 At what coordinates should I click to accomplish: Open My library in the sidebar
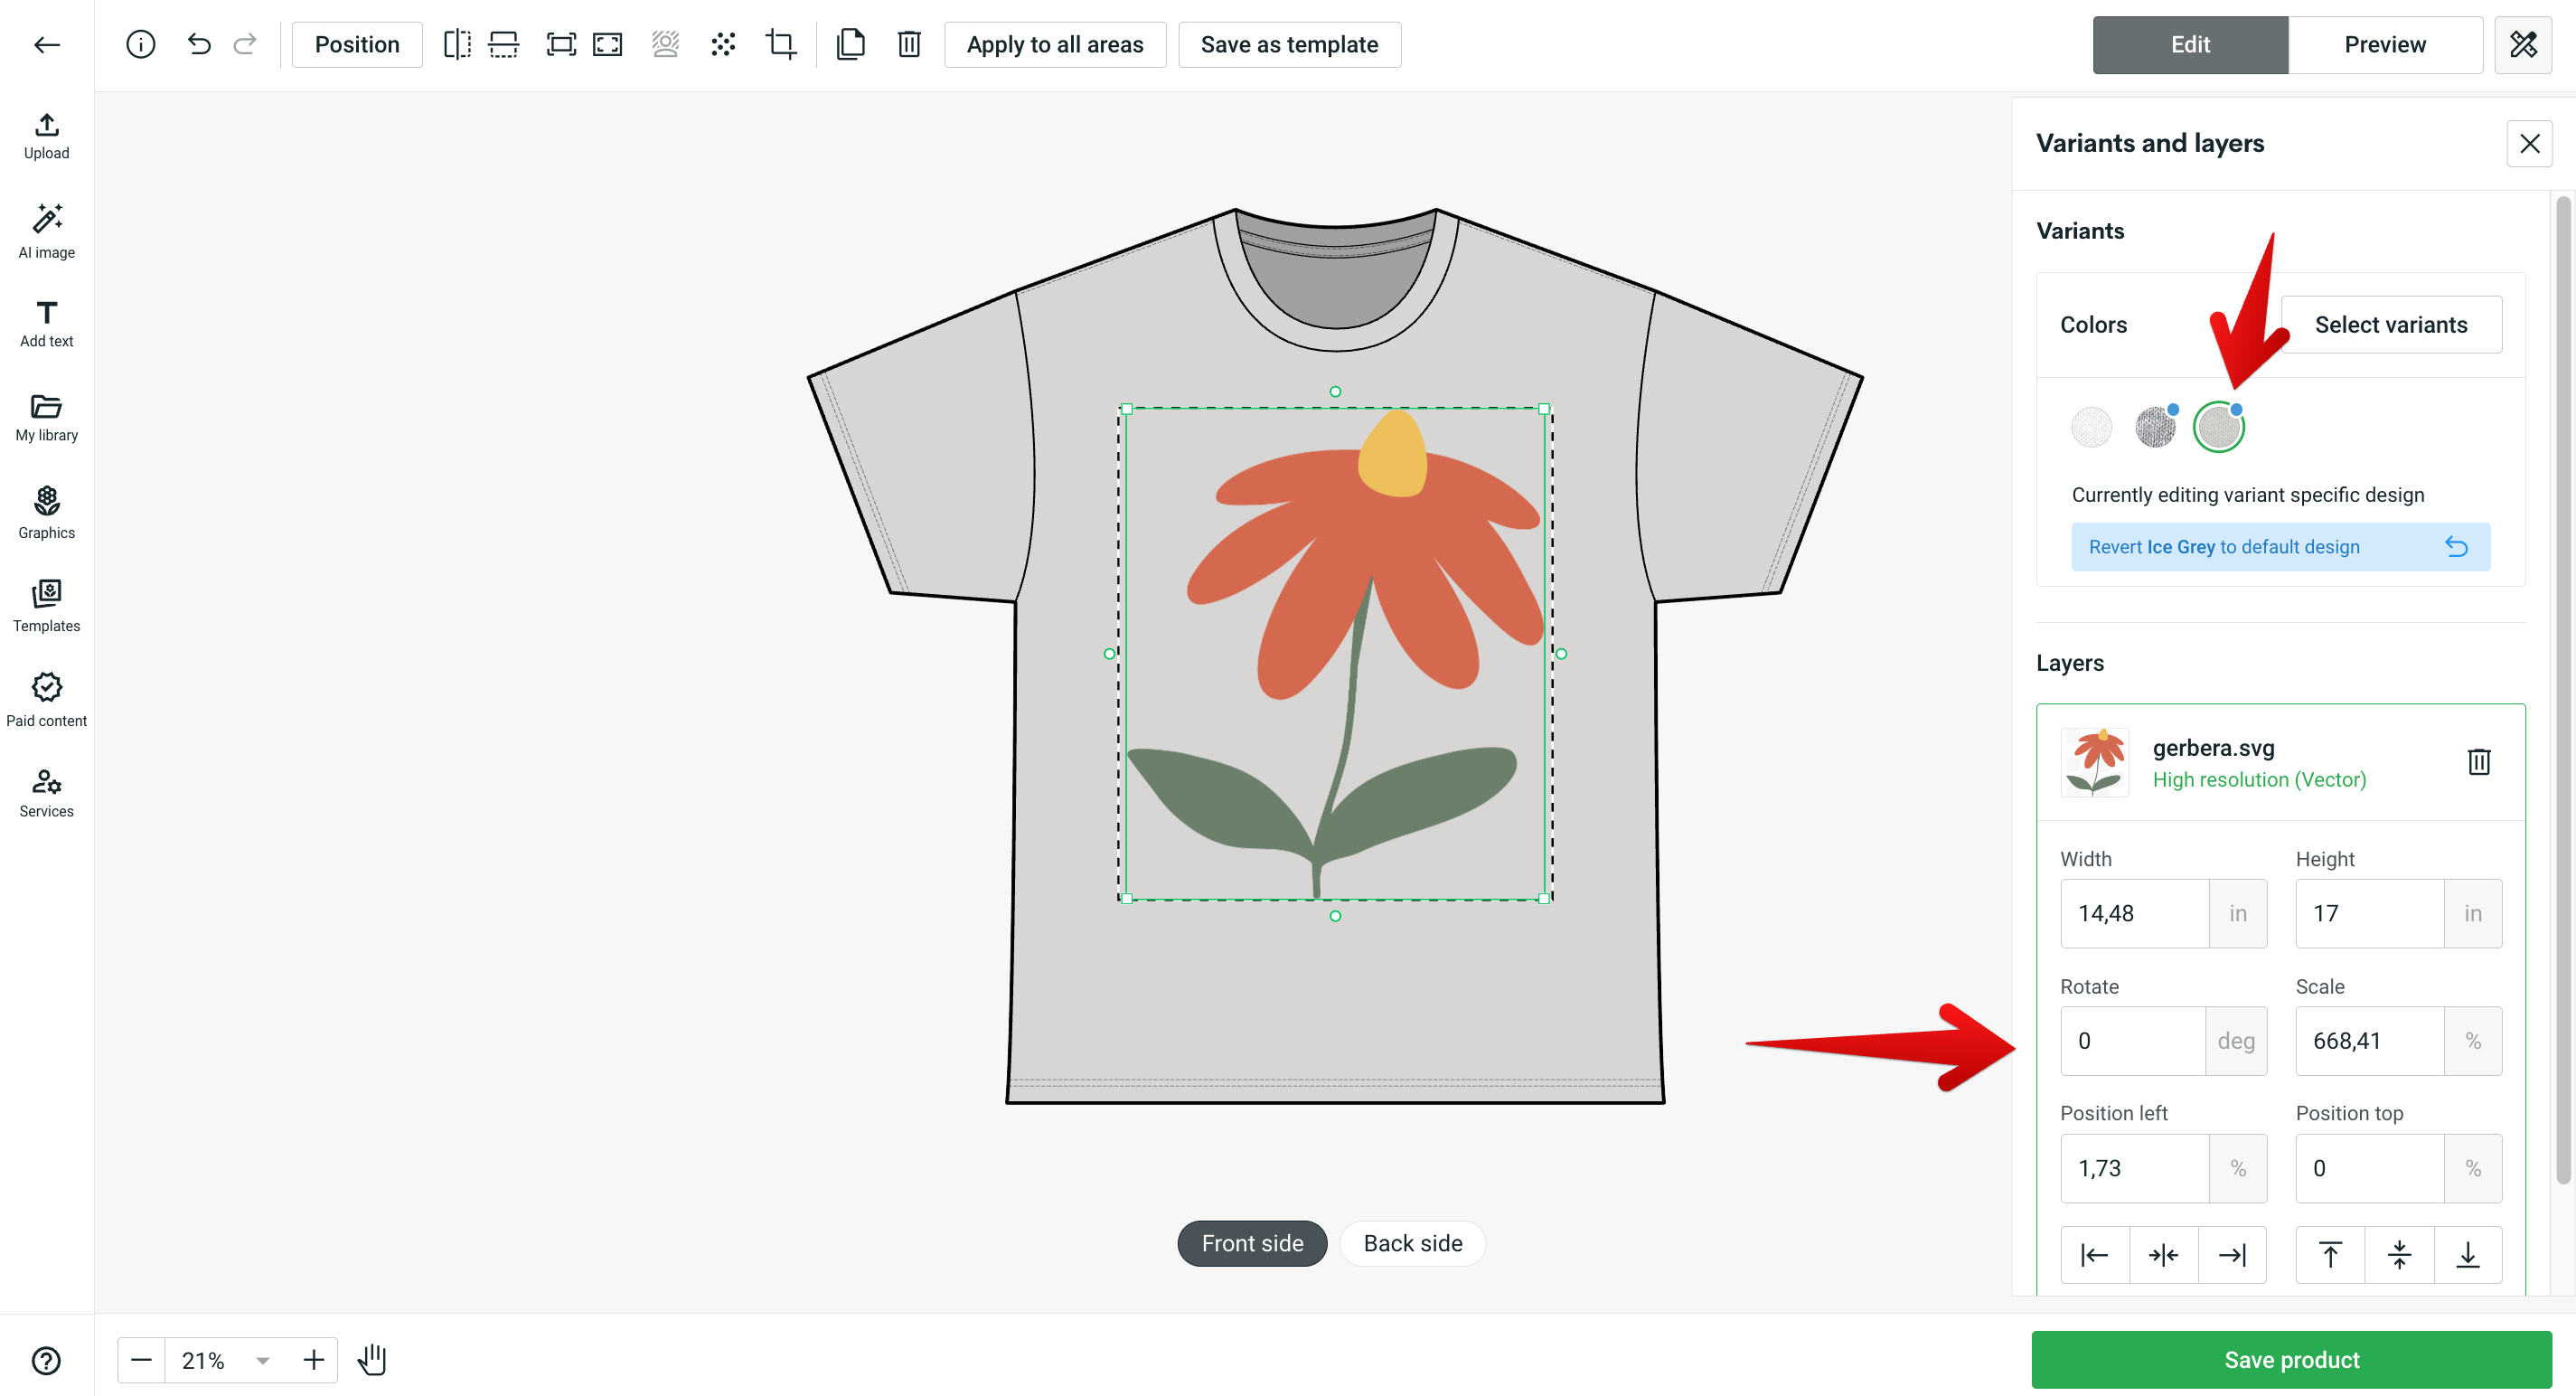46,417
